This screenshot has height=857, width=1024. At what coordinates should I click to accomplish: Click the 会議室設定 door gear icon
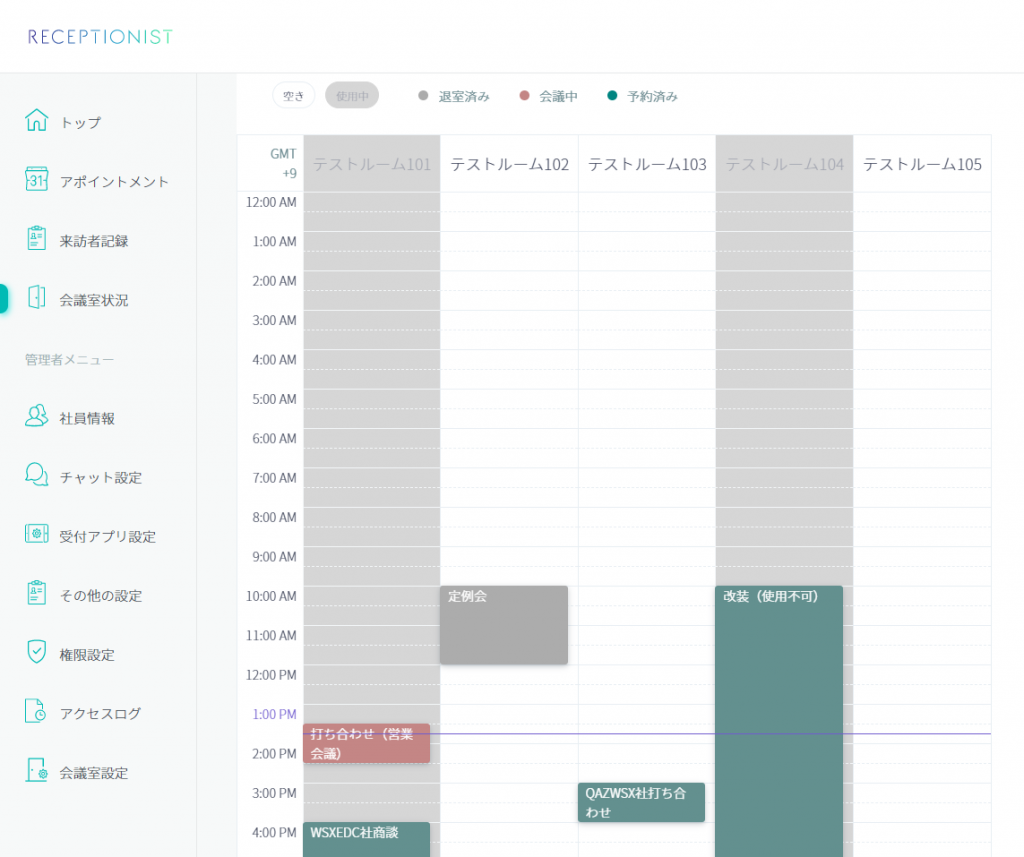click(37, 770)
